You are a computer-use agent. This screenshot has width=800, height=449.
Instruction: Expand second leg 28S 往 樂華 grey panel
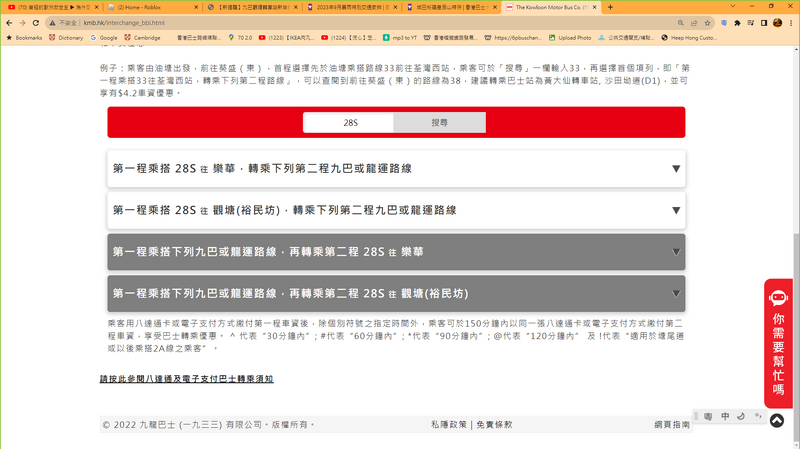coord(396,252)
